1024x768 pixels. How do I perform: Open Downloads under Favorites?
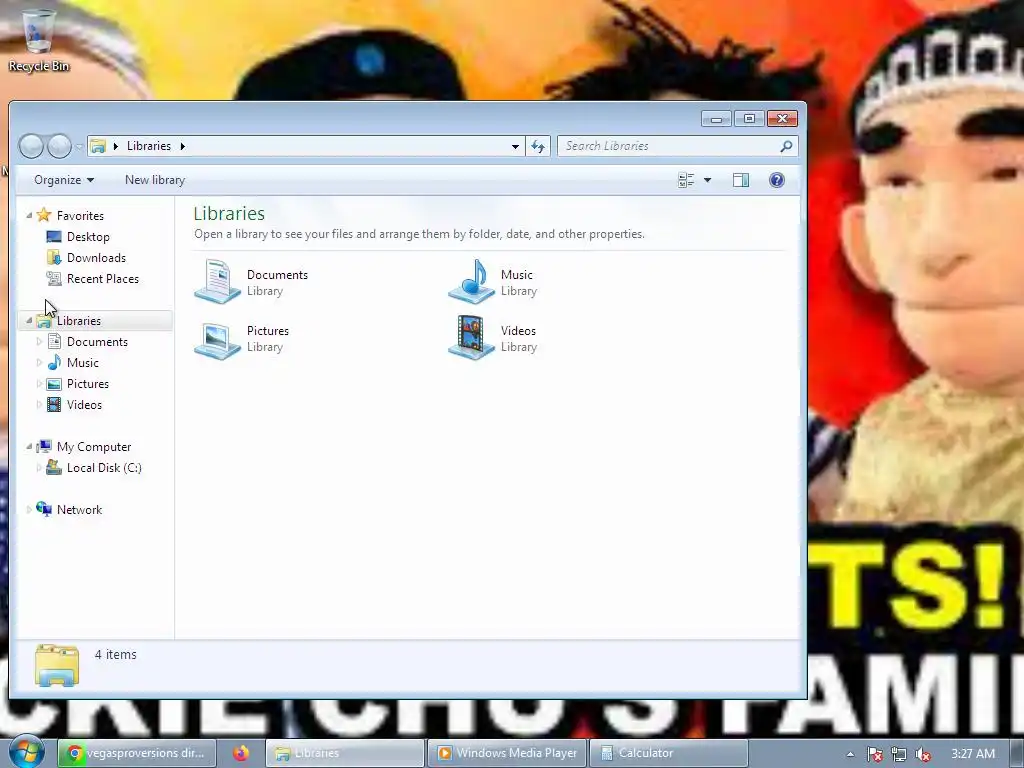pyautogui.click(x=96, y=257)
